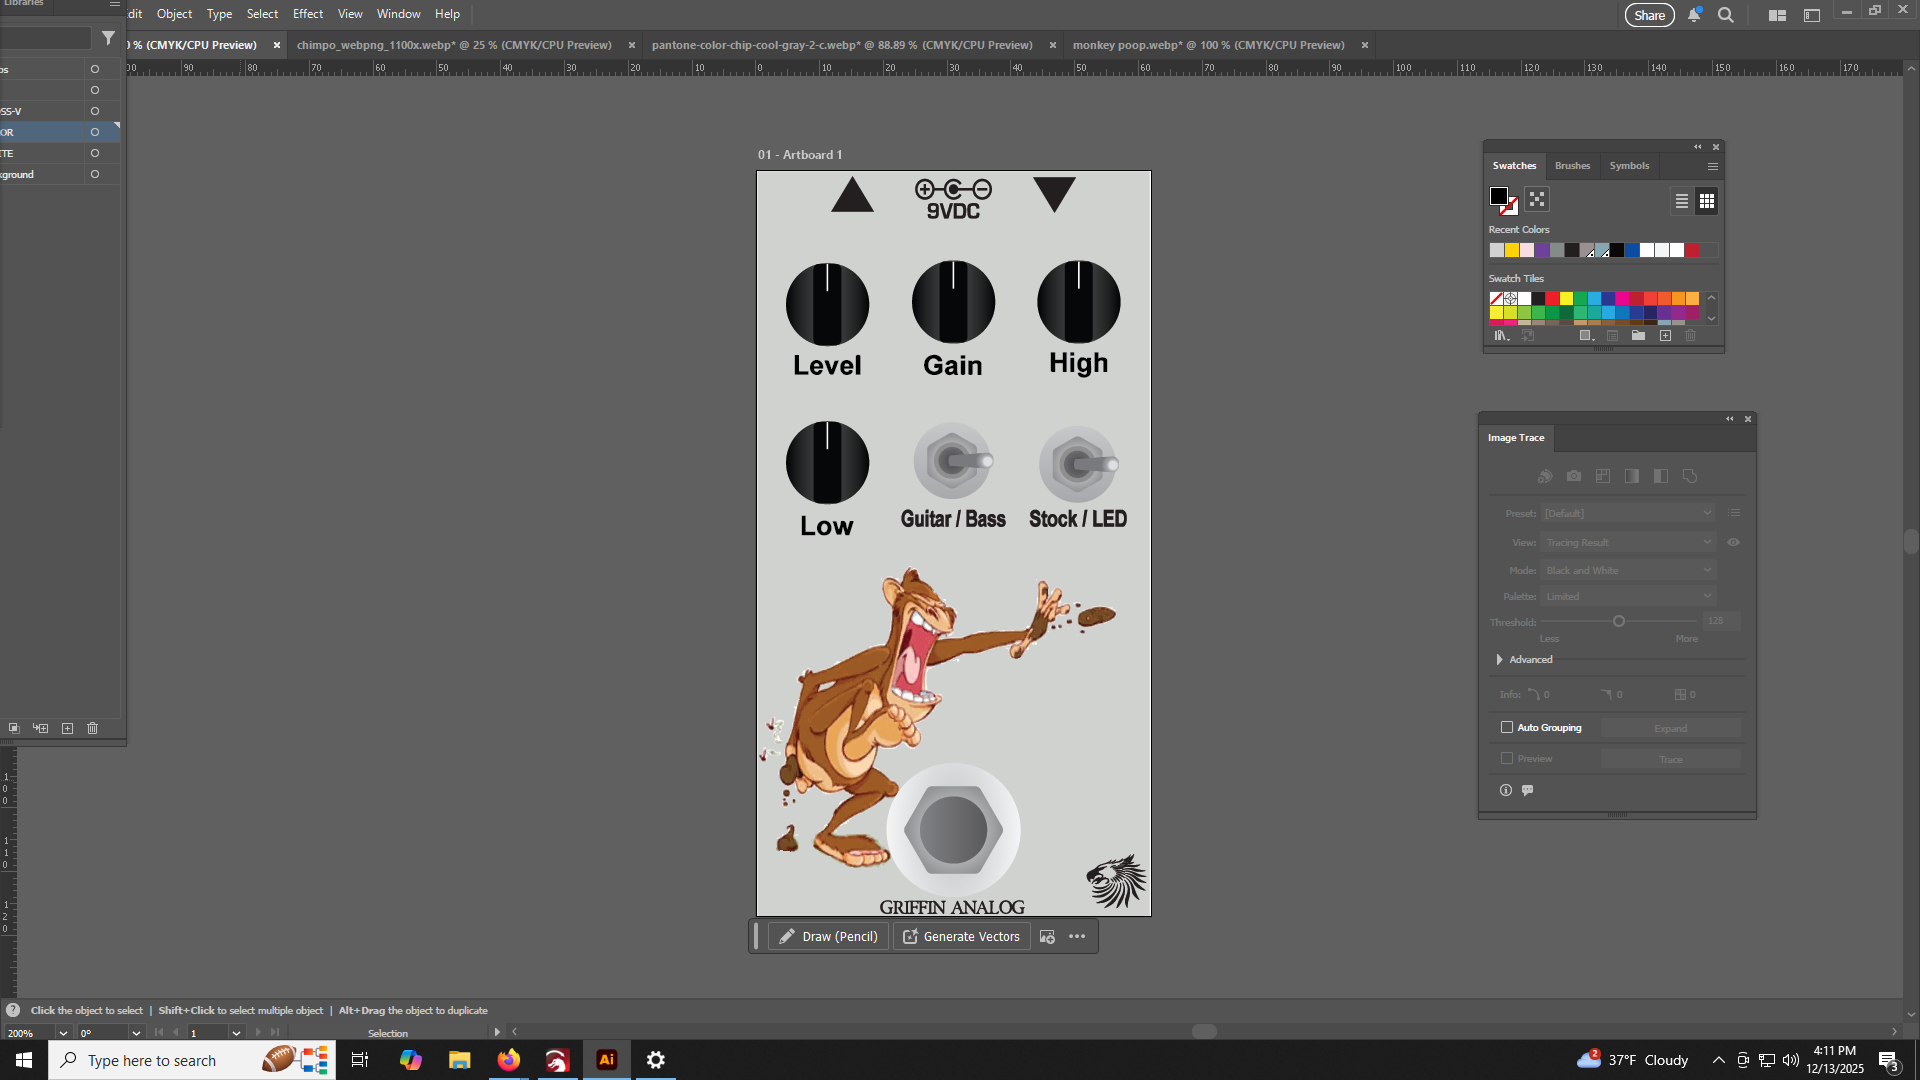Switch to the Brushes tab
The height and width of the screenshot is (1080, 1920).
tap(1572, 166)
